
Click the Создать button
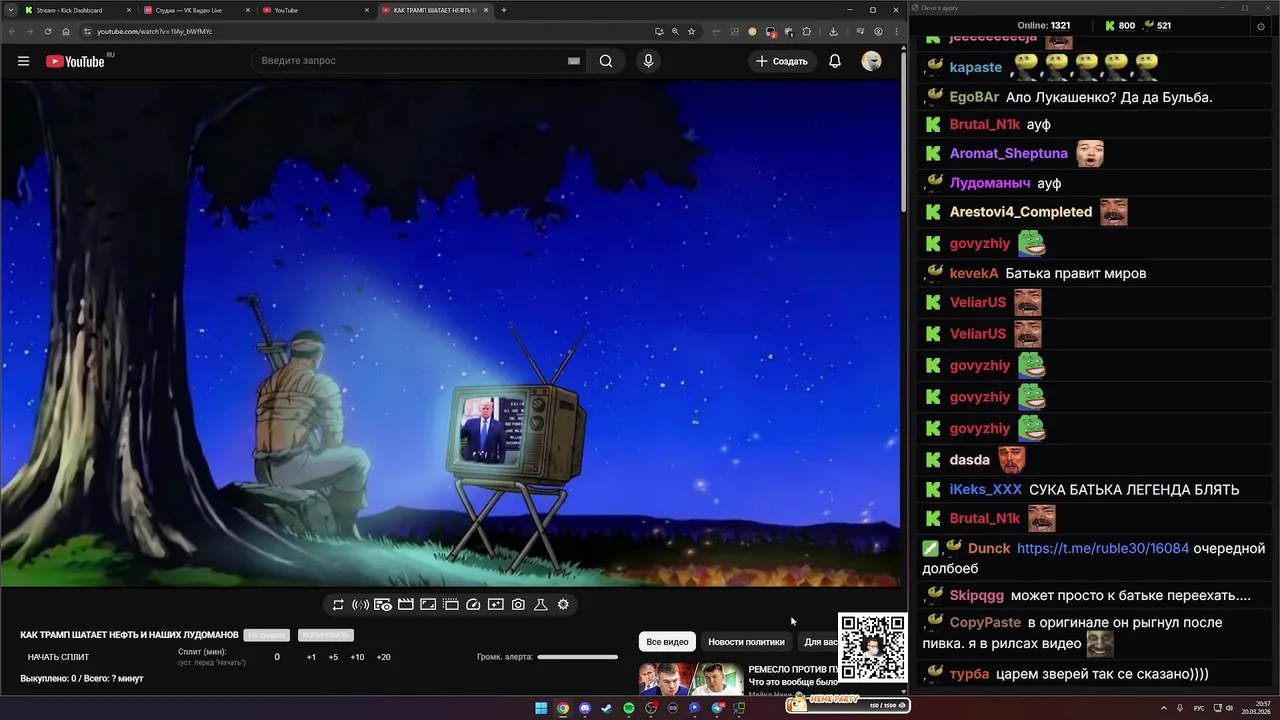point(782,61)
